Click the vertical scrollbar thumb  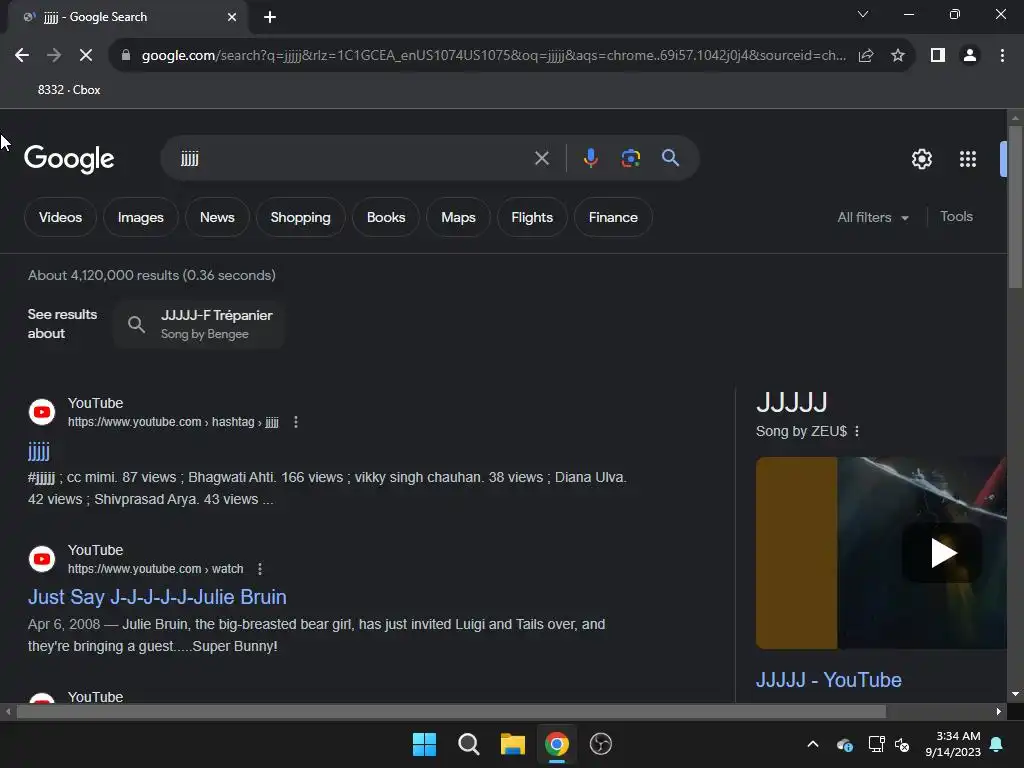(1015, 206)
